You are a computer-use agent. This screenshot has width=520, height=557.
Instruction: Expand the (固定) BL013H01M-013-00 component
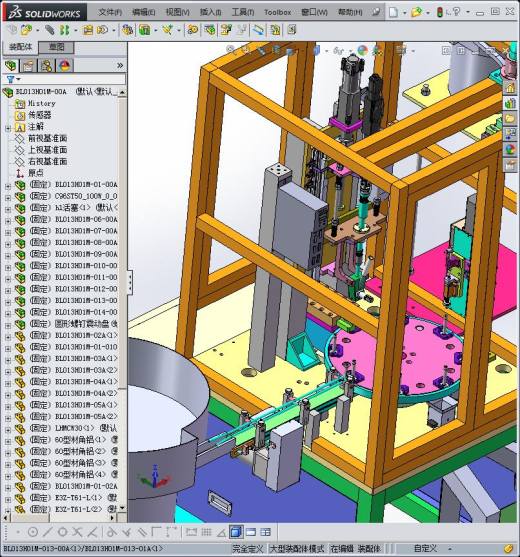coord(8,302)
